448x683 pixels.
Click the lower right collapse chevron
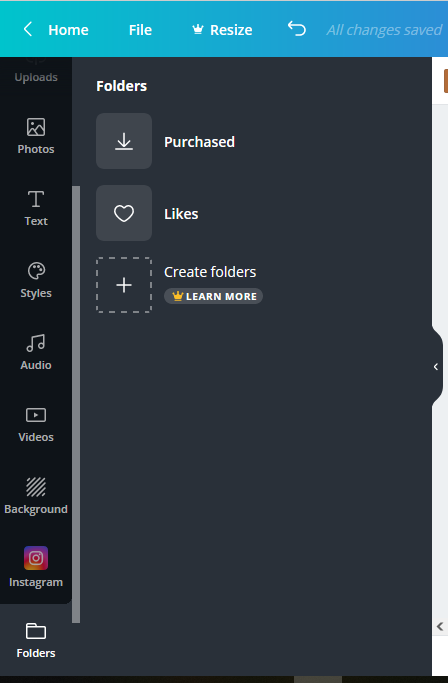(440, 626)
